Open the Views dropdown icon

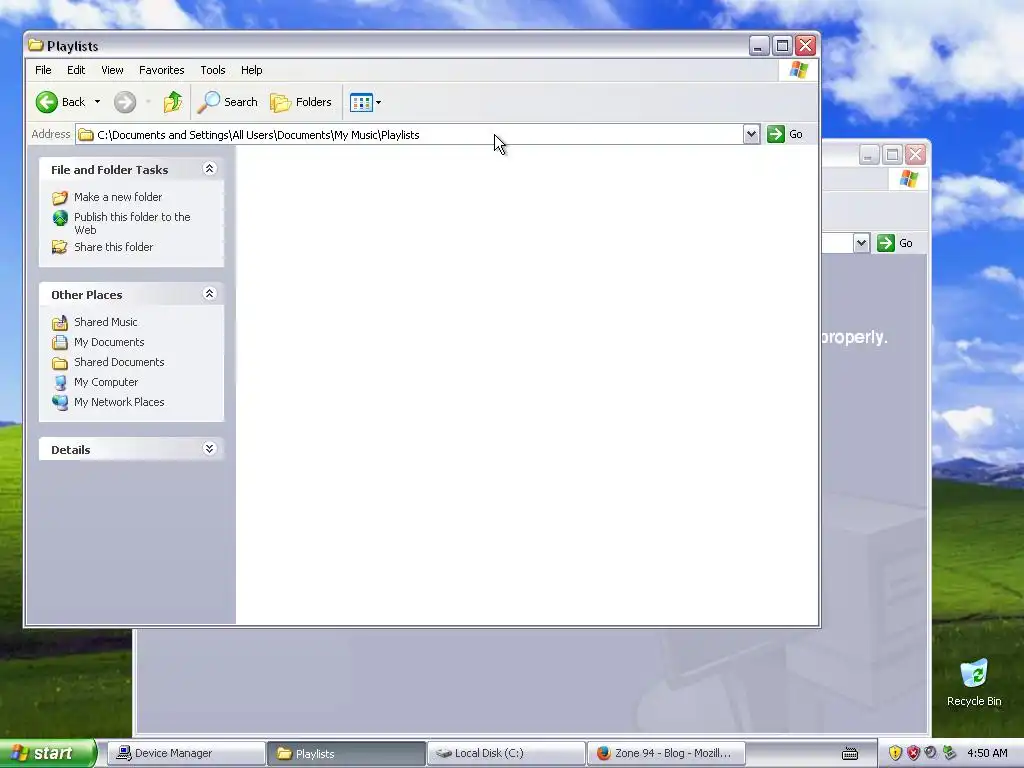click(x=365, y=102)
